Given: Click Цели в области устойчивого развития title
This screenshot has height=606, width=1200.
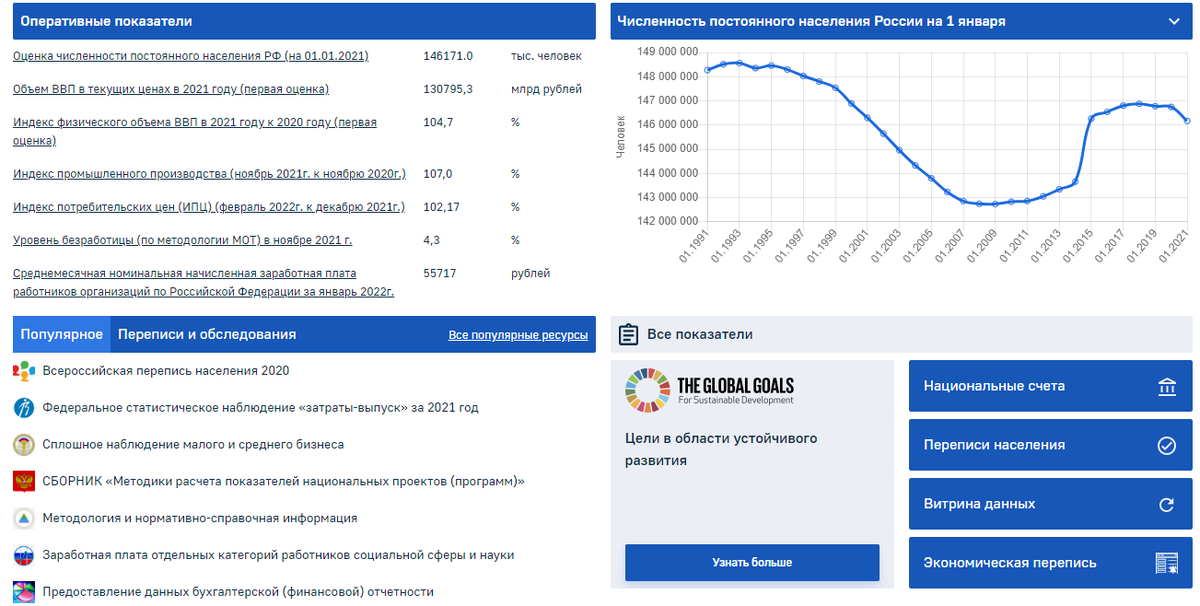Looking at the screenshot, I should tap(721, 450).
